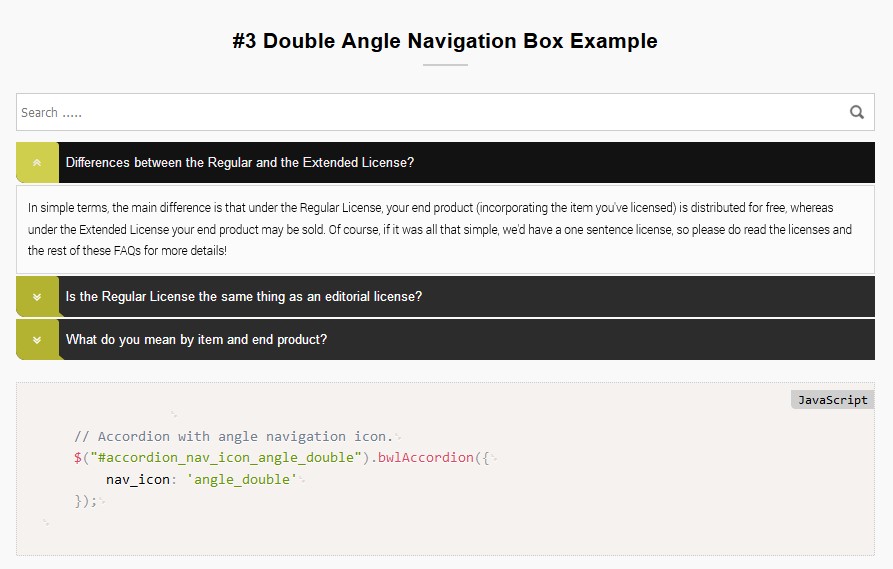893x569 pixels.
Task: Expand double-angle icon beside item and end product question
Action: (37, 340)
